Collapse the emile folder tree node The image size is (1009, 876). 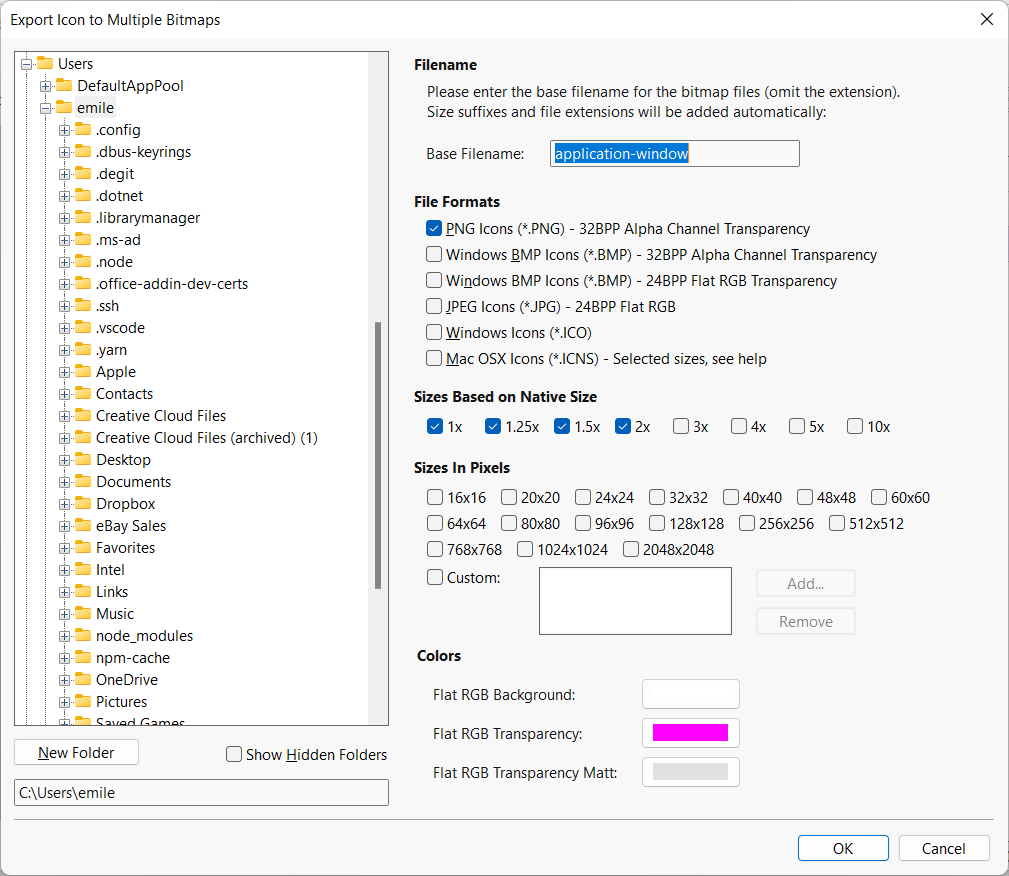tap(46, 108)
